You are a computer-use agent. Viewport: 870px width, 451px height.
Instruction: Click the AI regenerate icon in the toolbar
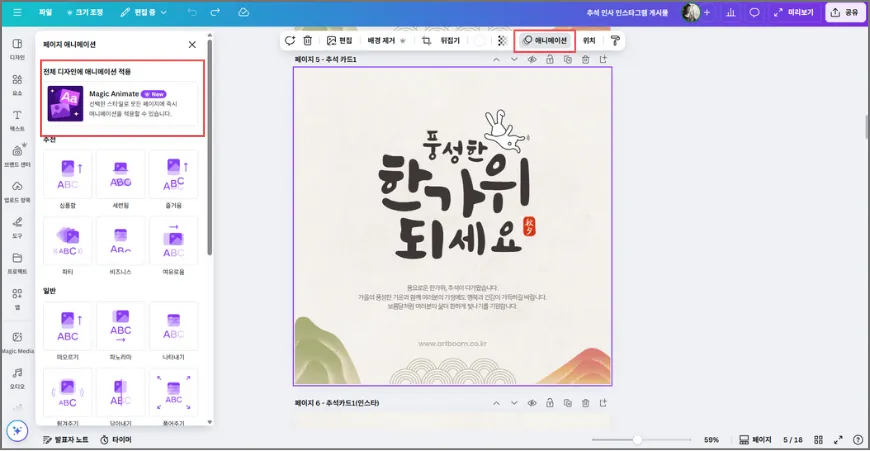point(290,40)
